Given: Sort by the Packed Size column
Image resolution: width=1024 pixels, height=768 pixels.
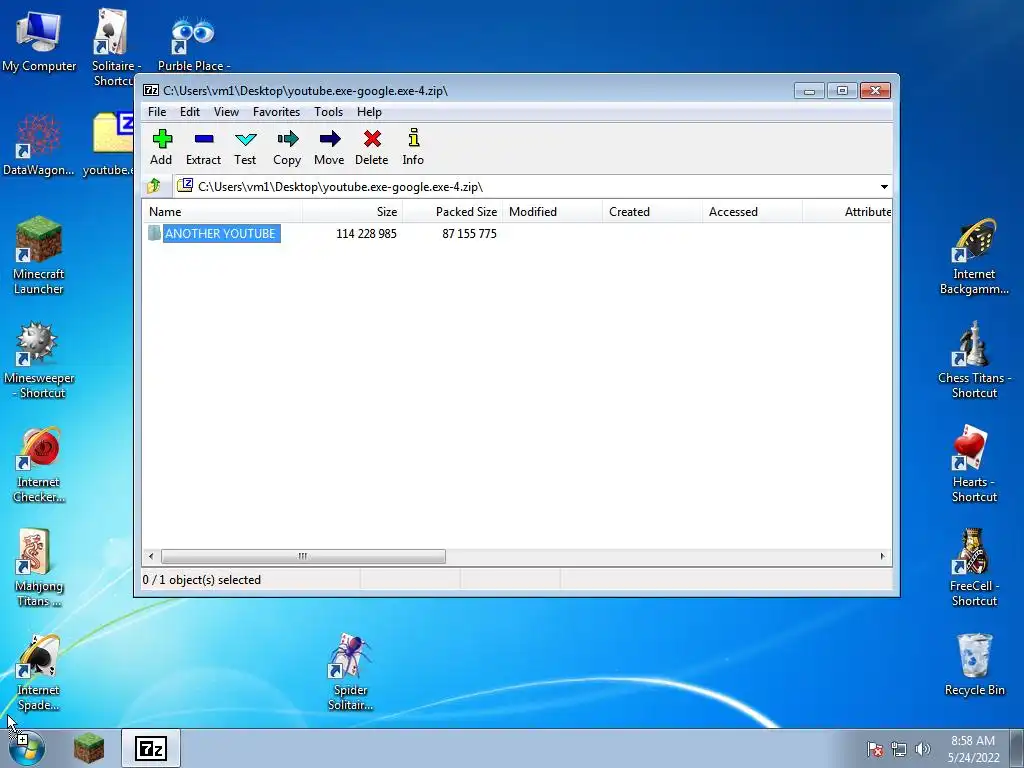Looking at the screenshot, I should click(x=453, y=212).
